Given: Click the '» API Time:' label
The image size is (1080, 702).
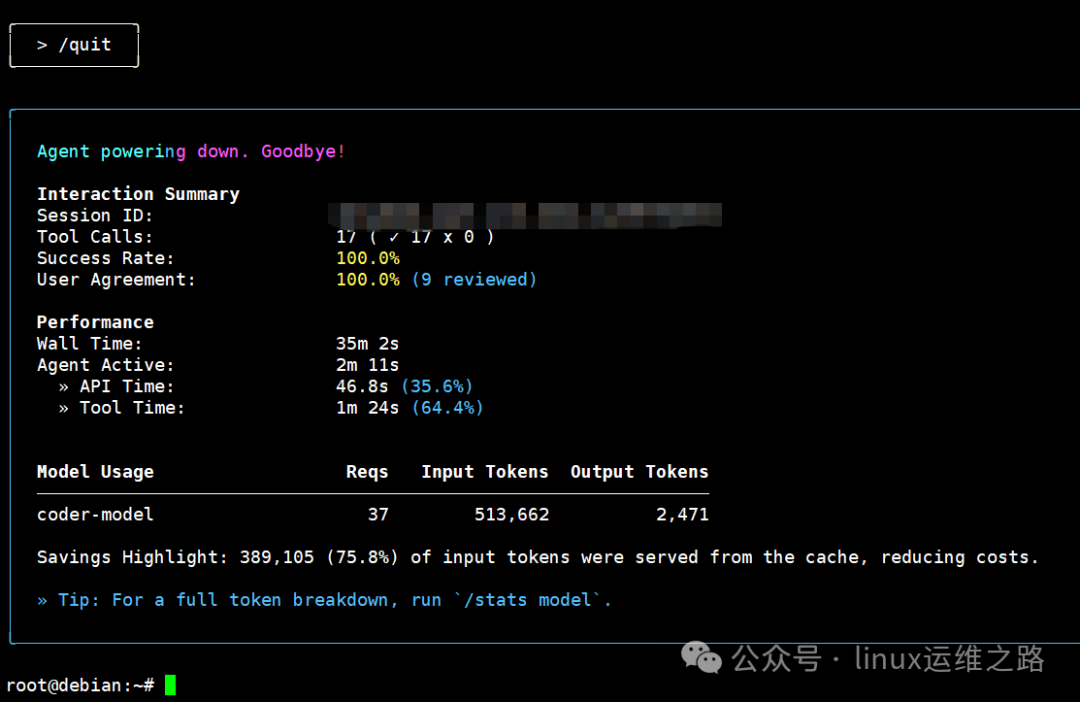Looking at the screenshot, I should 116,386.
